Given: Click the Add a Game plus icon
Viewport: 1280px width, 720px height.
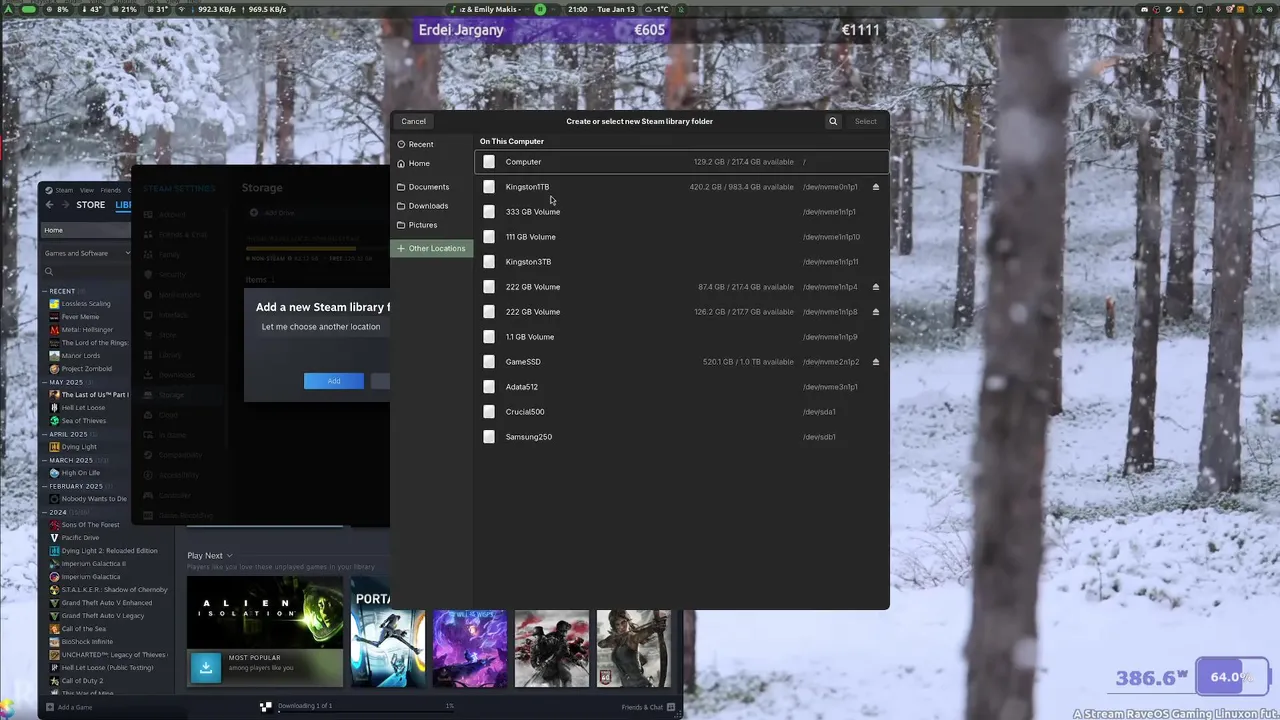Looking at the screenshot, I should click(49, 707).
